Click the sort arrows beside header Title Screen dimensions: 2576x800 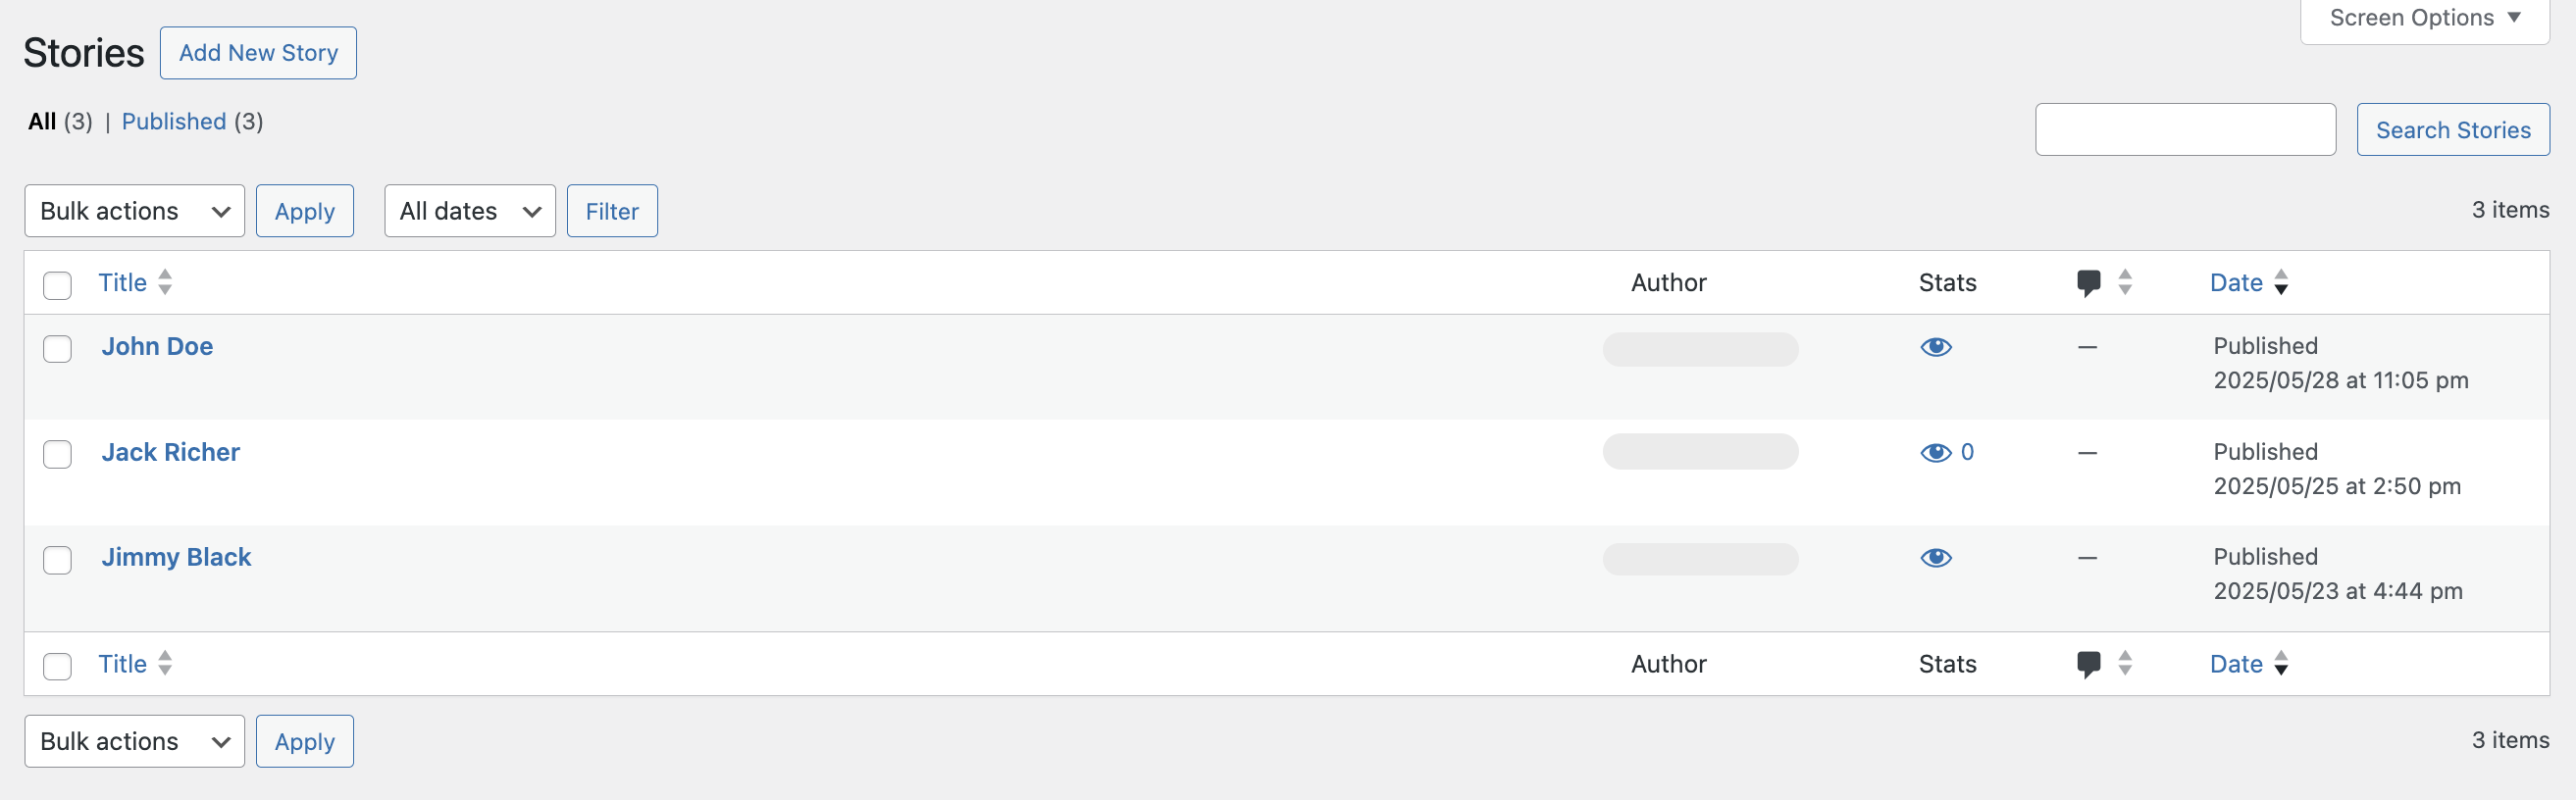pyautogui.click(x=166, y=283)
